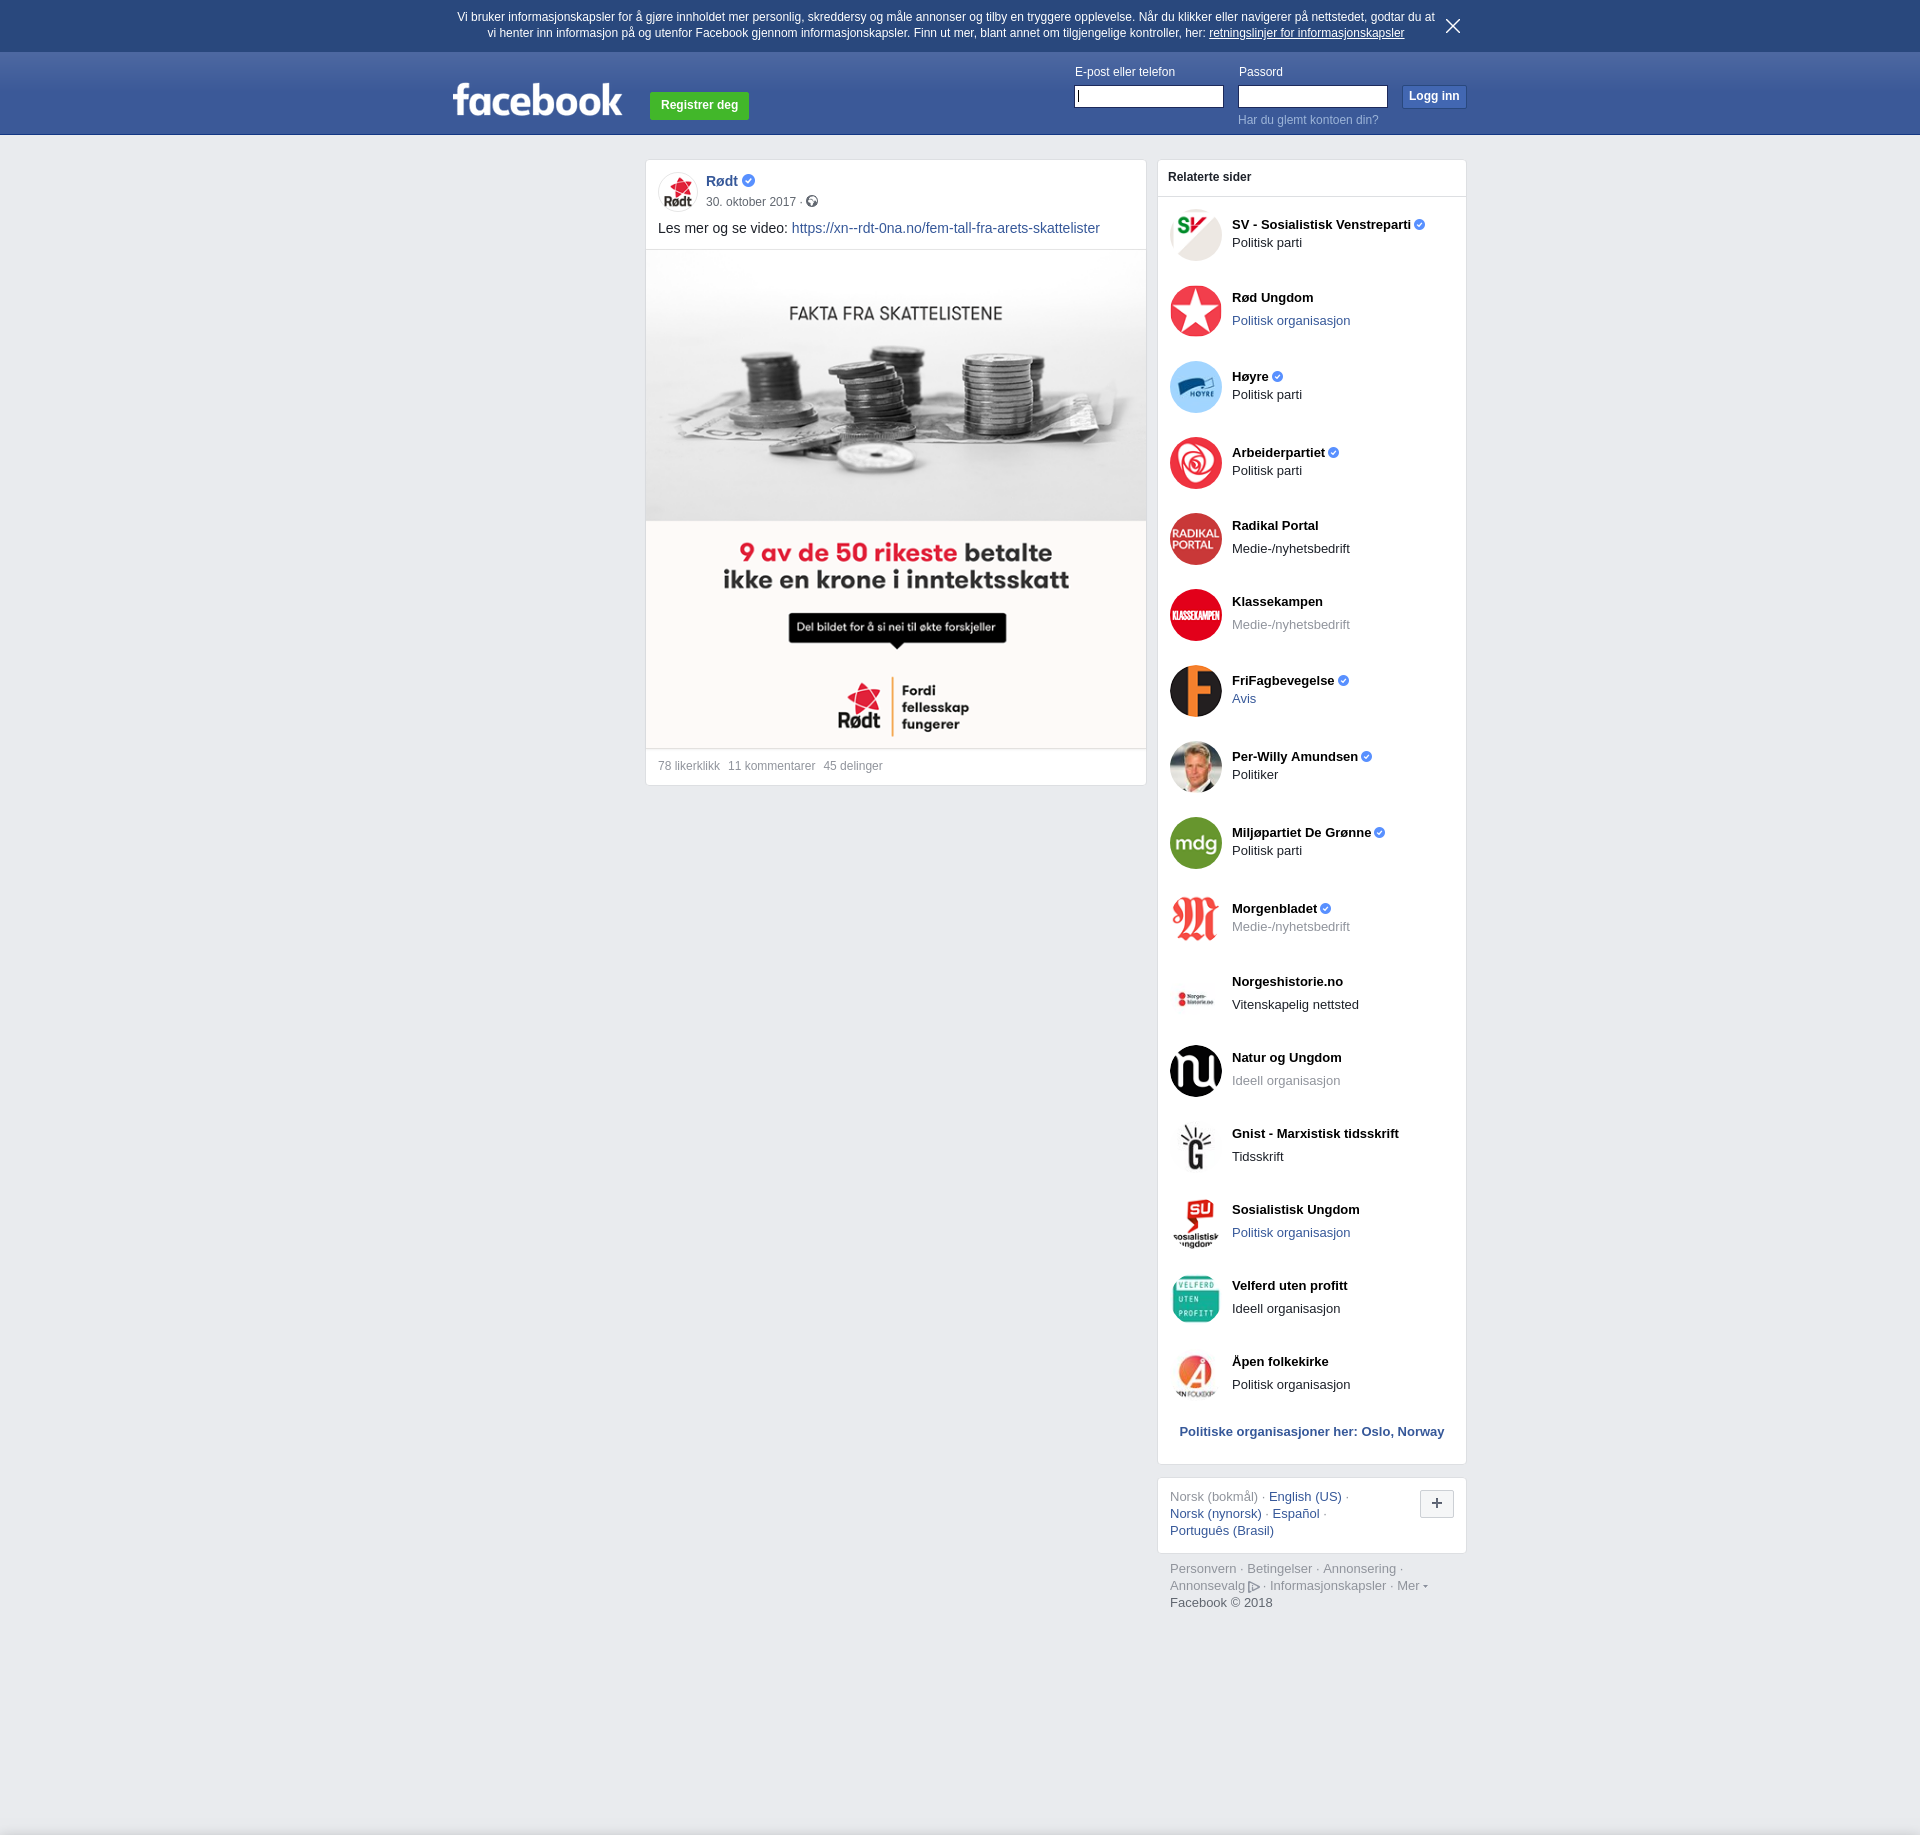Open the Informasjonskapsler footer link
The height and width of the screenshot is (1835, 1920).
pyautogui.click(x=1328, y=1586)
